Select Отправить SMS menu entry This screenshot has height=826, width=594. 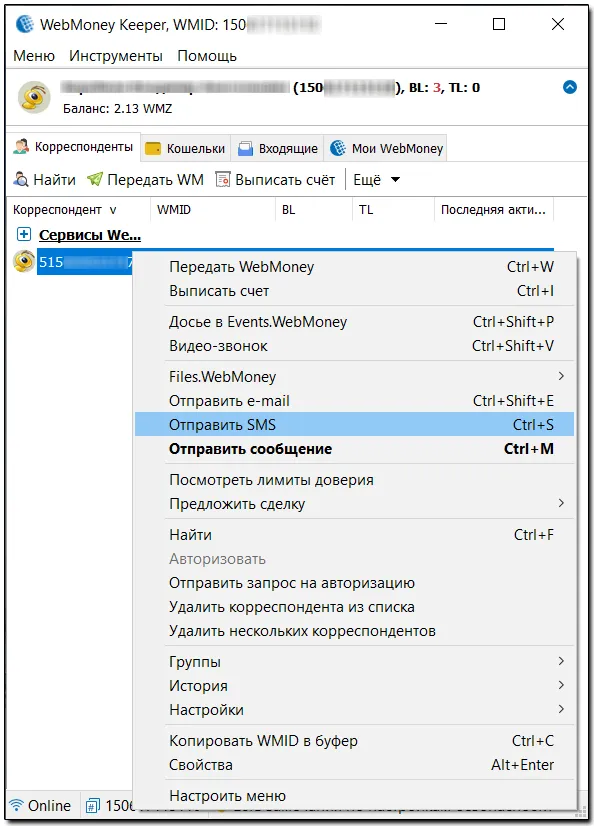click(354, 425)
